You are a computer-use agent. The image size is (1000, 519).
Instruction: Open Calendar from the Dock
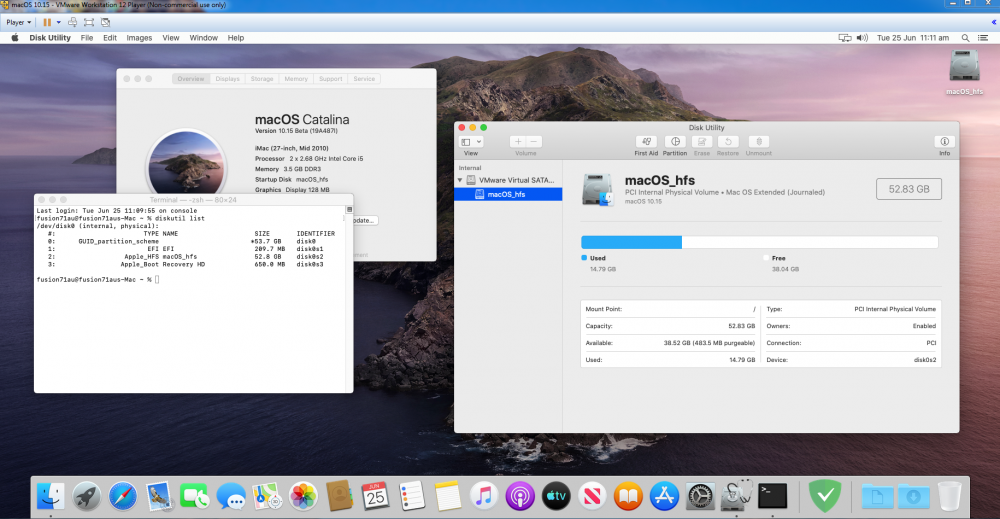click(x=376, y=495)
